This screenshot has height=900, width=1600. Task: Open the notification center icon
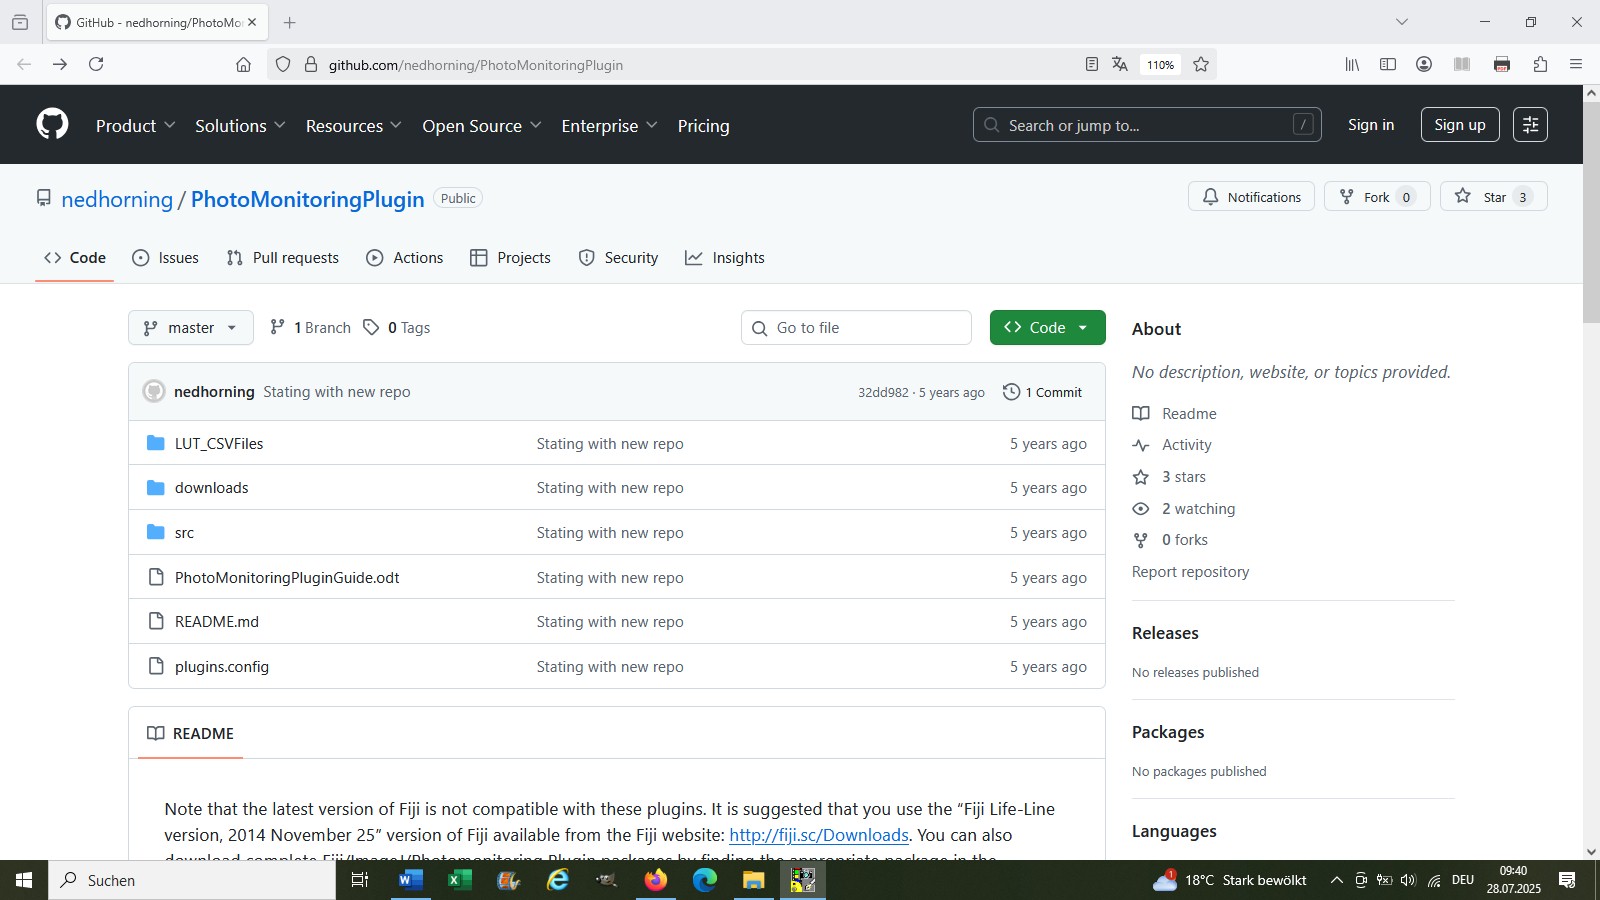[1567, 880]
